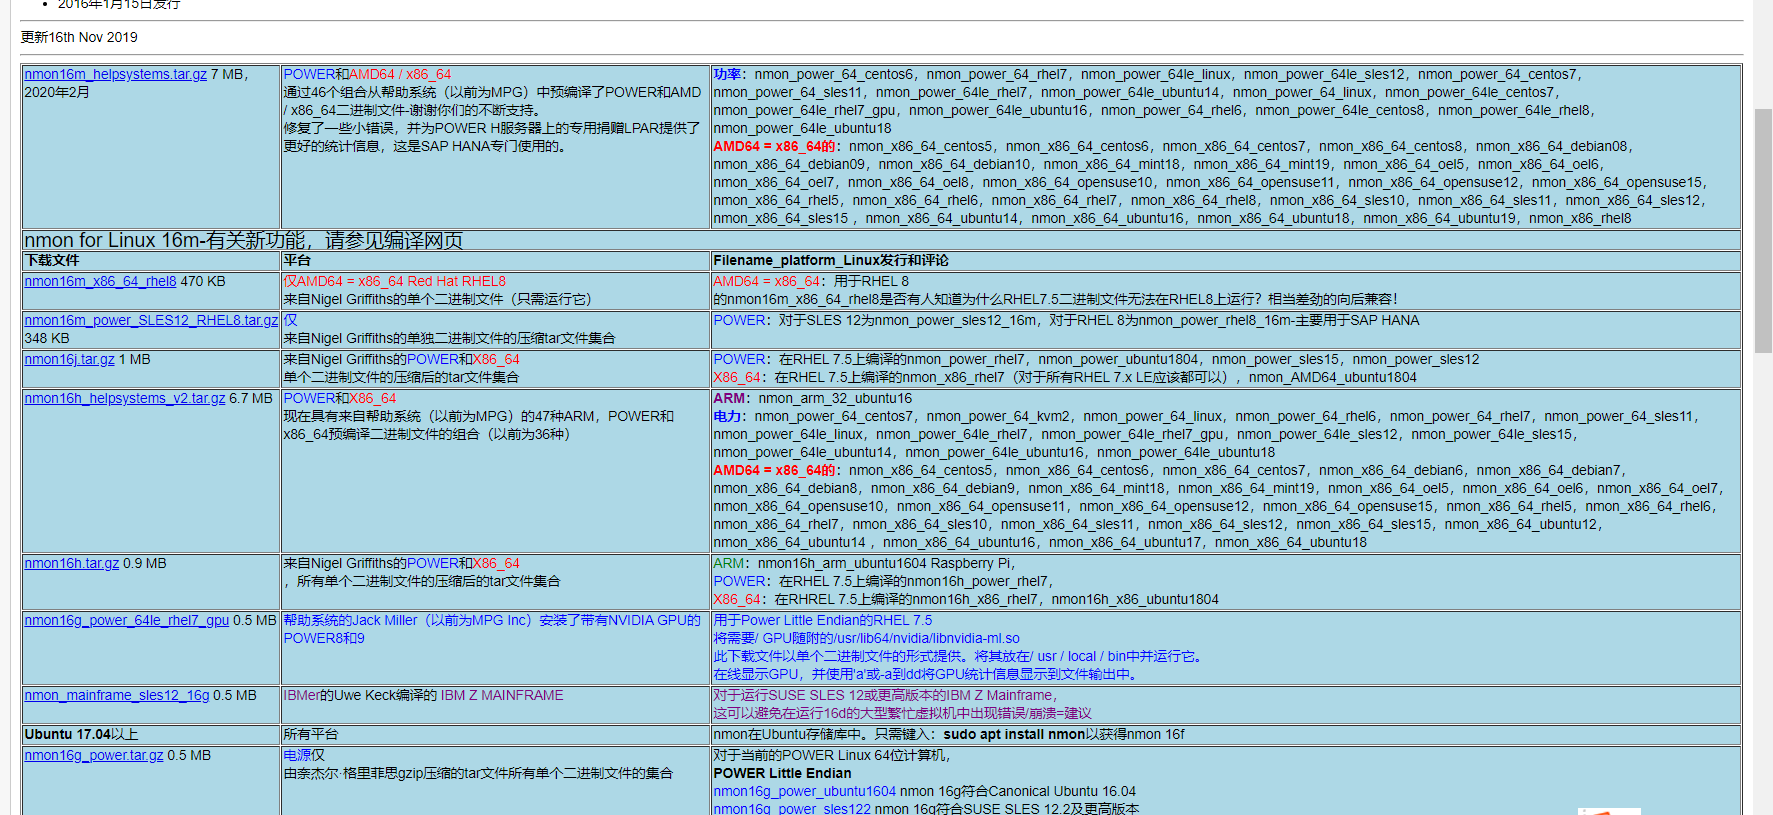Click 'POWER Little Endian' bold text
Viewport: 1773px width, 815px height.
pos(782,773)
